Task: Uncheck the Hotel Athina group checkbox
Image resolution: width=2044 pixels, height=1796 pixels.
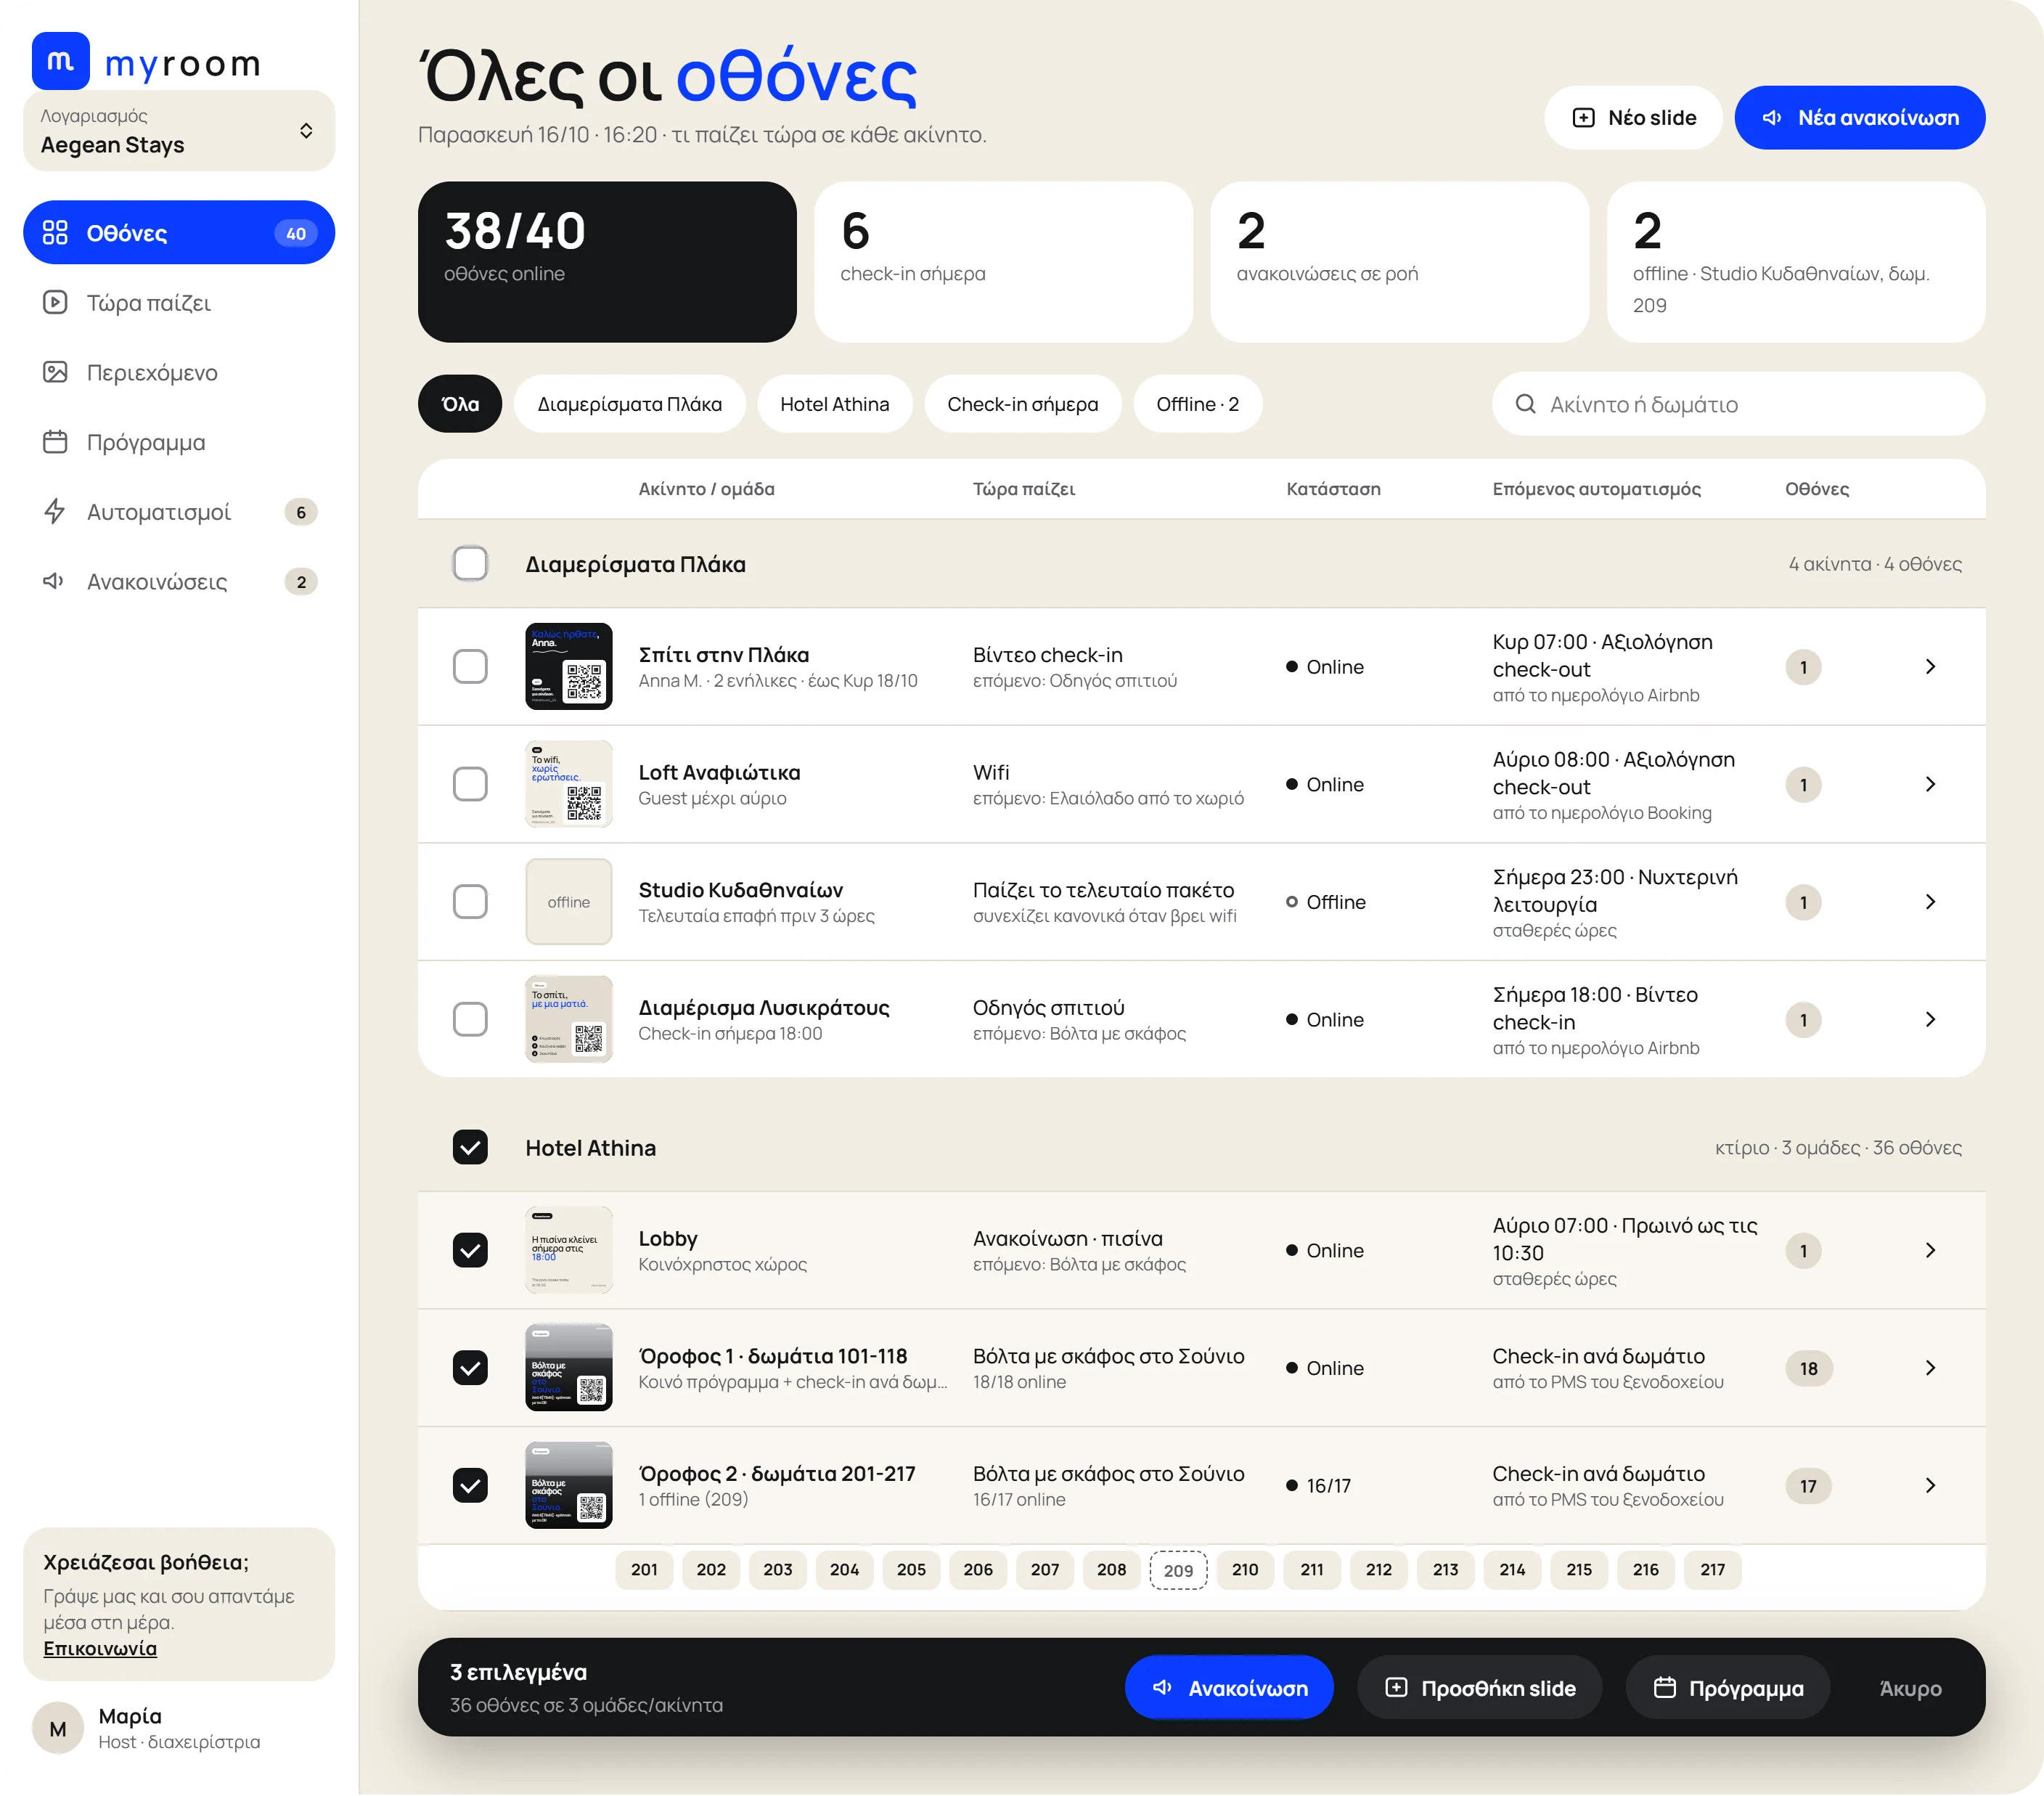Action: (470, 1148)
